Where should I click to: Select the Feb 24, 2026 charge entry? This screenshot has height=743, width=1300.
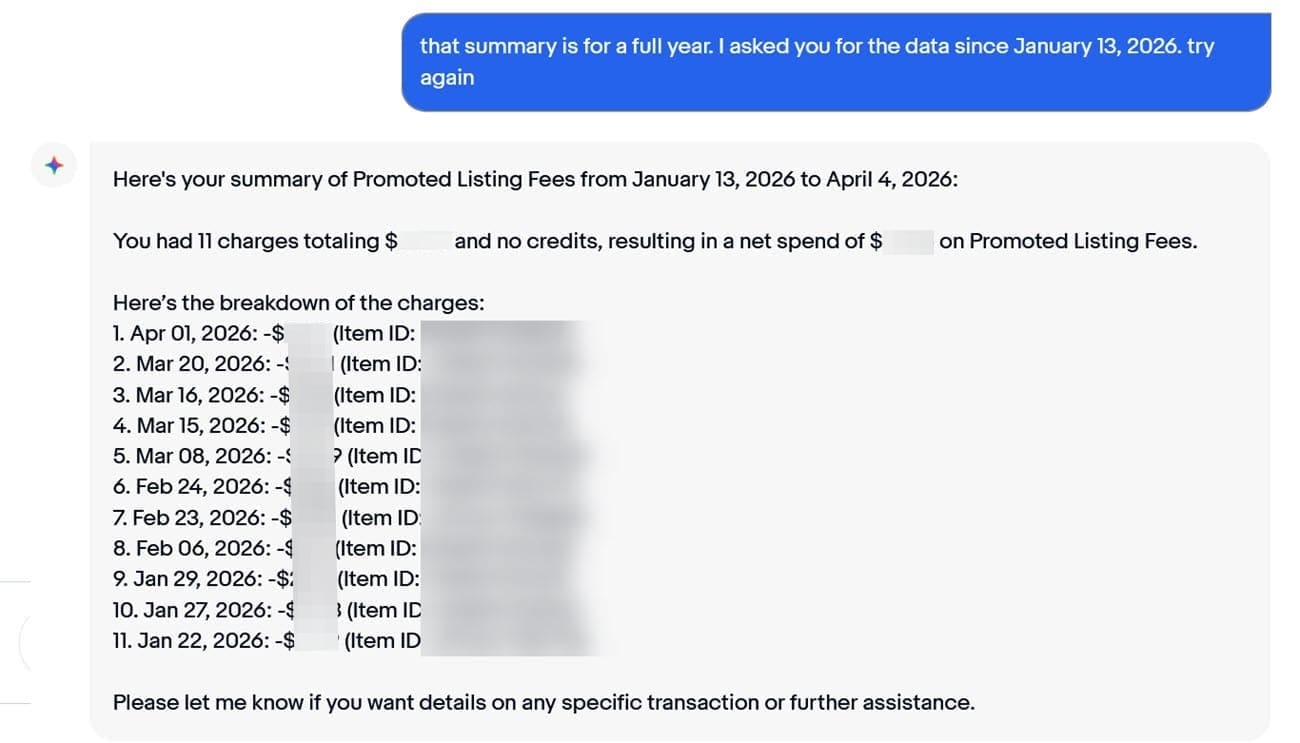click(x=202, y=487)
